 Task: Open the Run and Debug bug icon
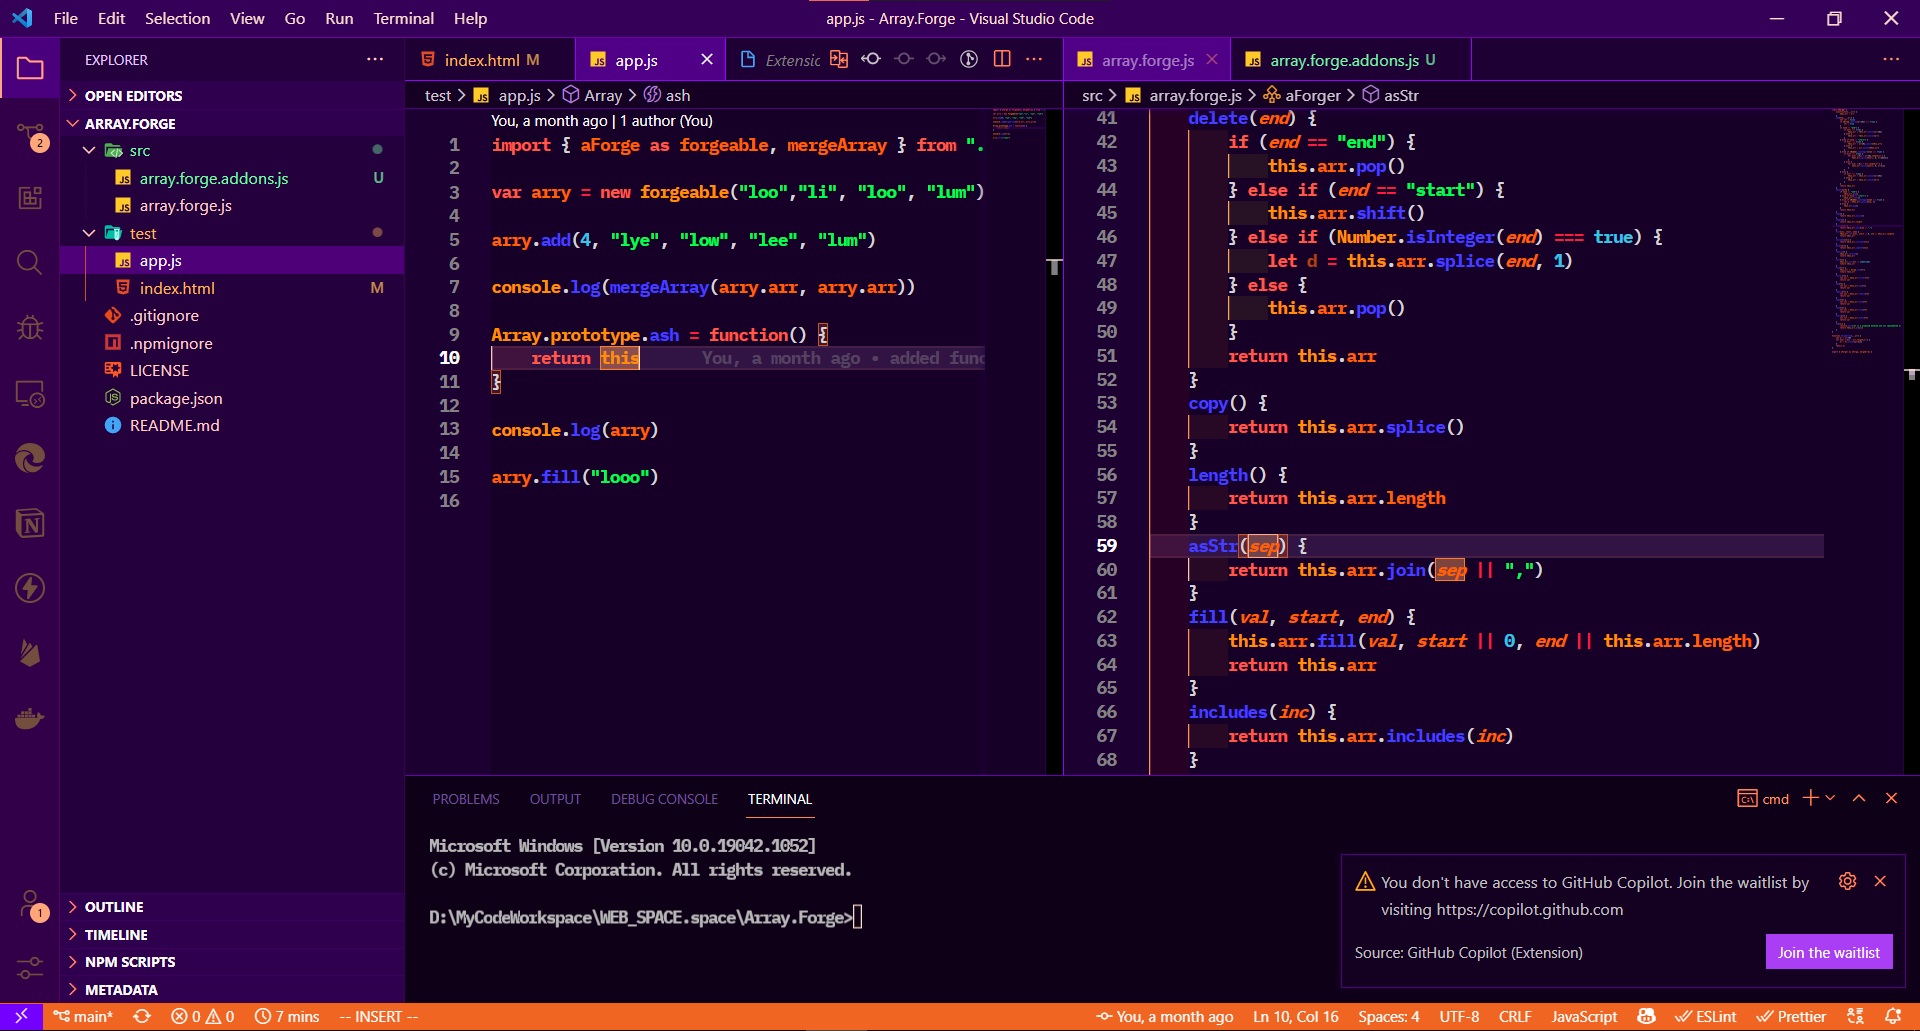(30, 328)
